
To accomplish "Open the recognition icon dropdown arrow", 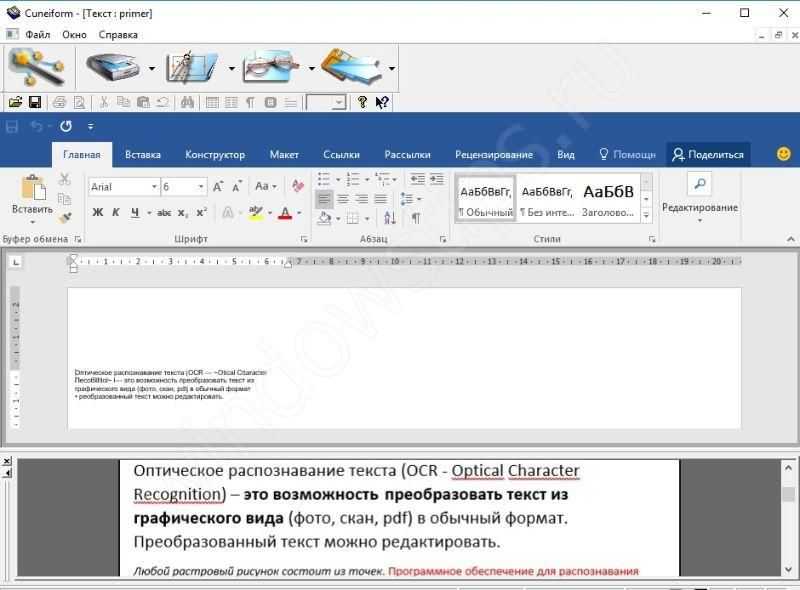I will pyautogui.click(x=311, y=68).
